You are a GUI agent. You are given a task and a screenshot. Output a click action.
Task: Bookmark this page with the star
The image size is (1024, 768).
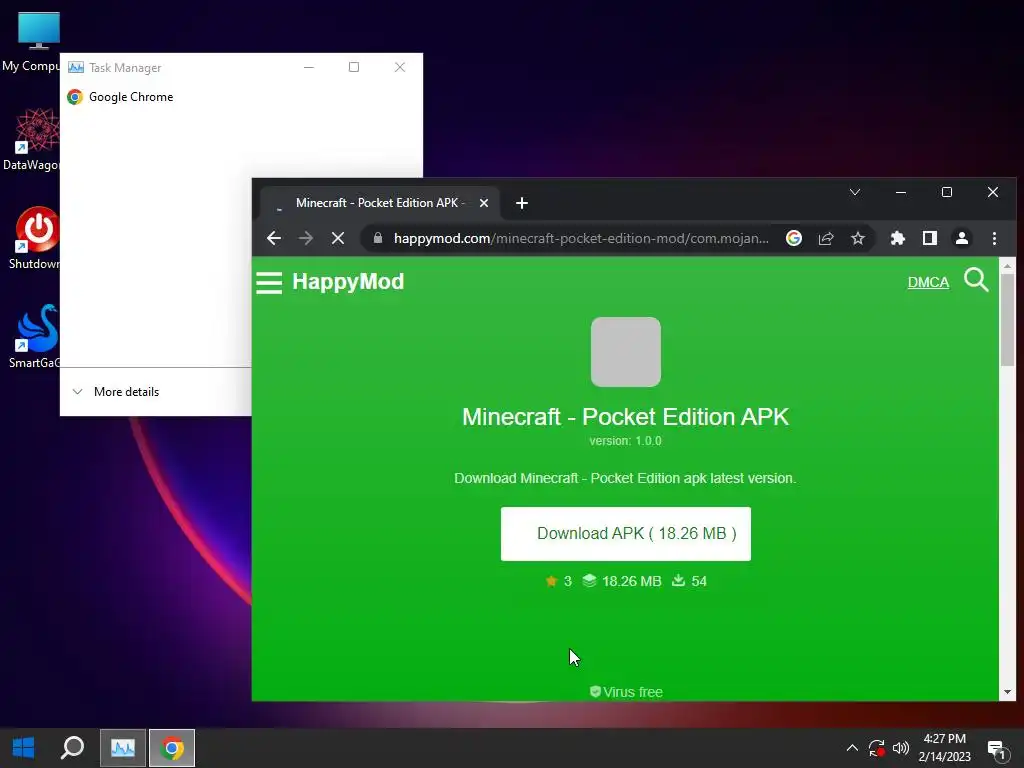858,238
